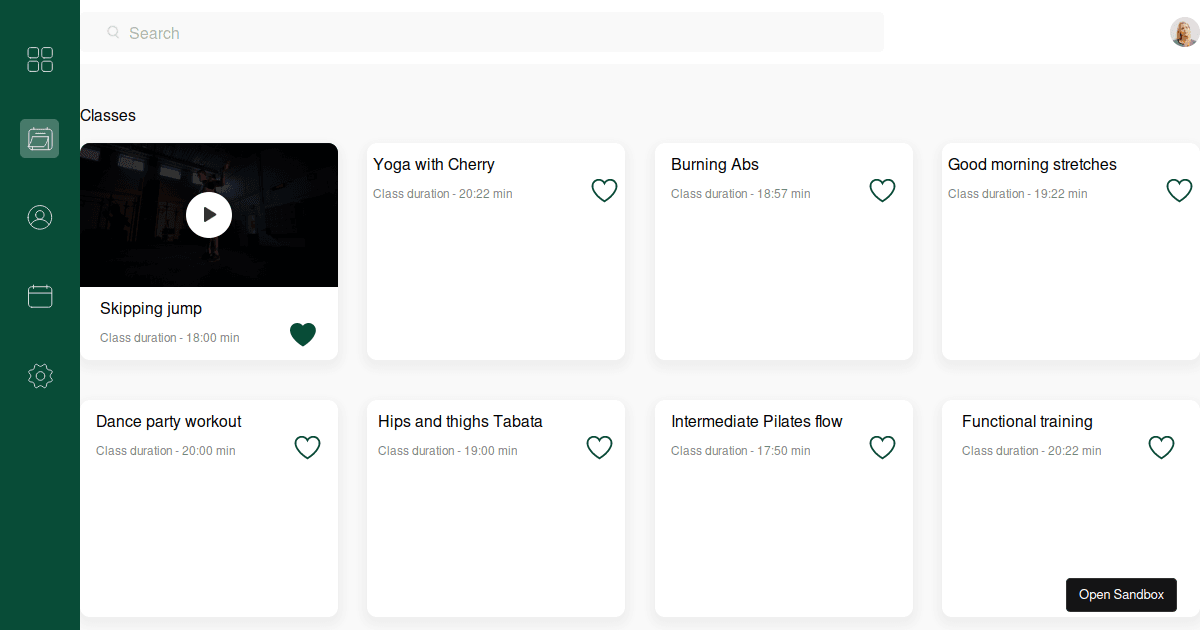The width and height of the screenshot is (1200, 630).
Task: Click the user avatar in top right
Action: coord(1184,32)
